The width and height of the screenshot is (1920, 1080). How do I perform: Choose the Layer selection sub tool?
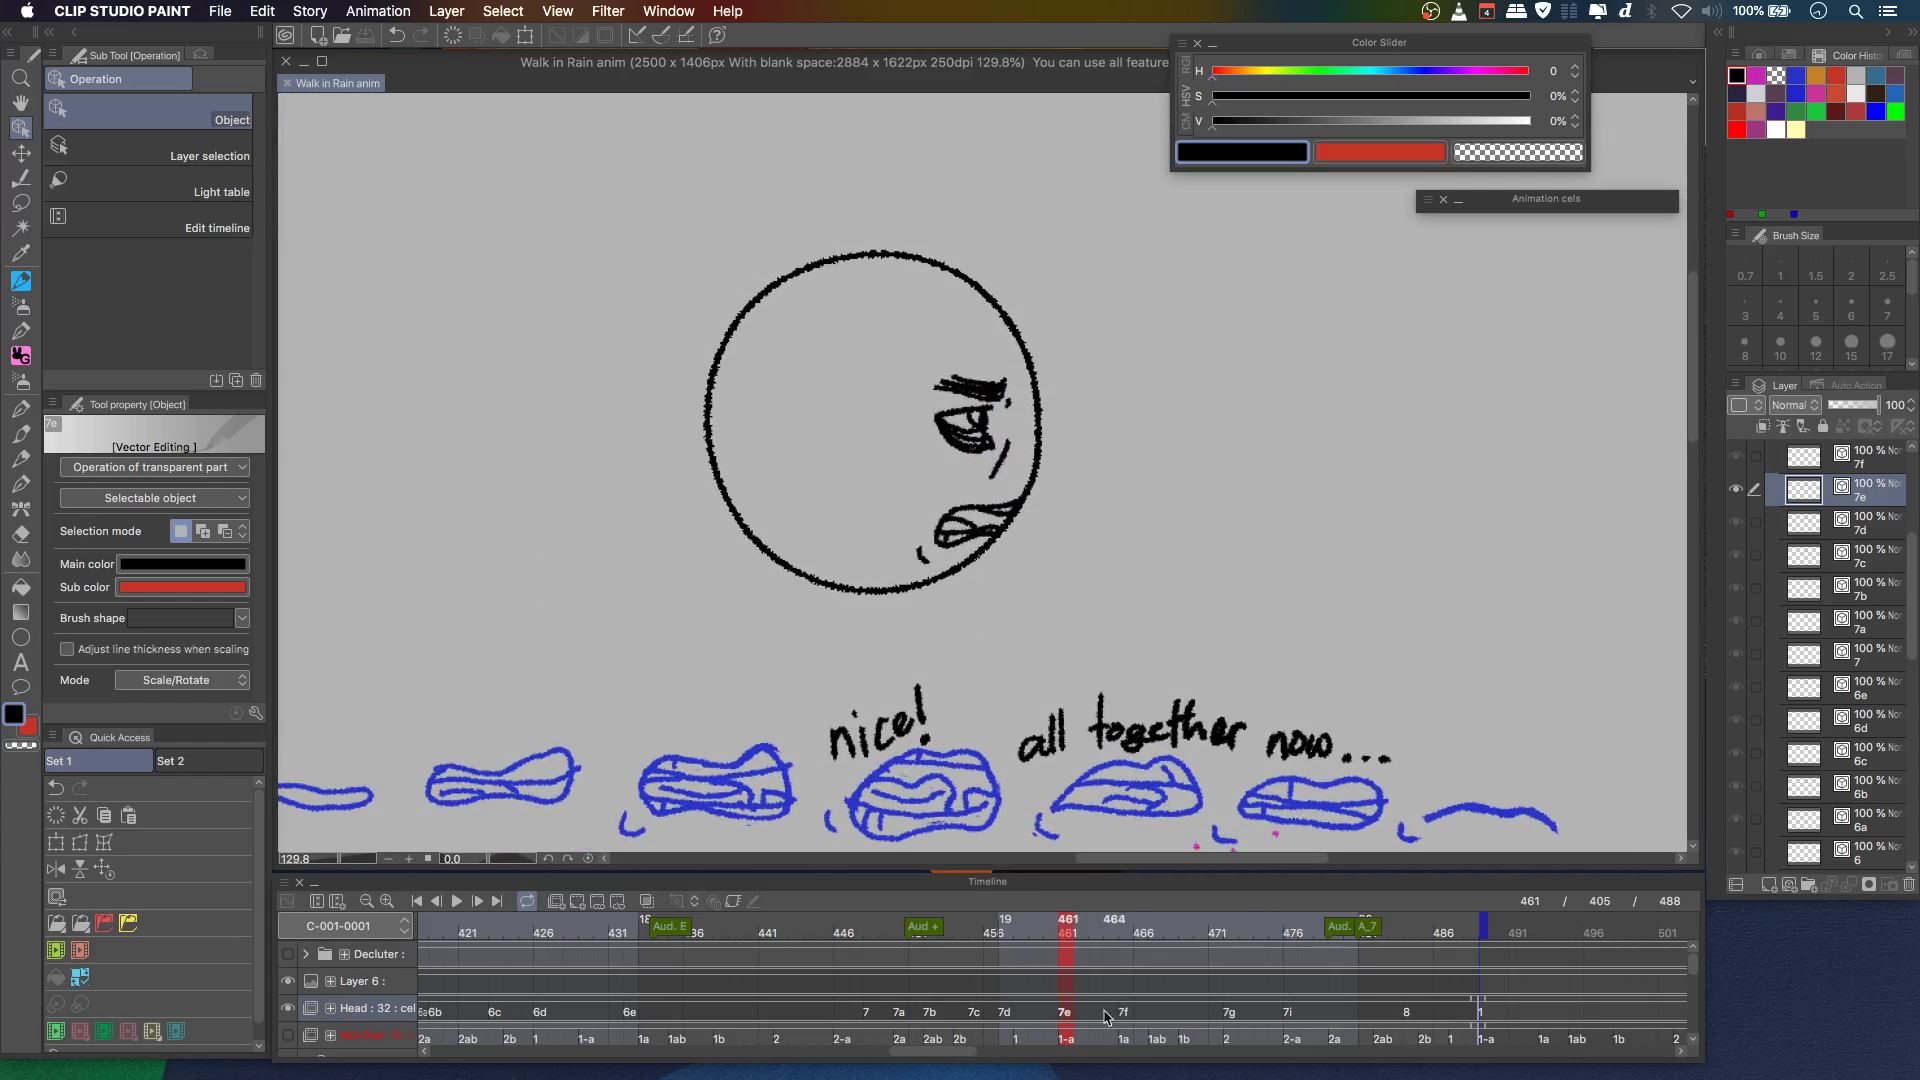148,147
